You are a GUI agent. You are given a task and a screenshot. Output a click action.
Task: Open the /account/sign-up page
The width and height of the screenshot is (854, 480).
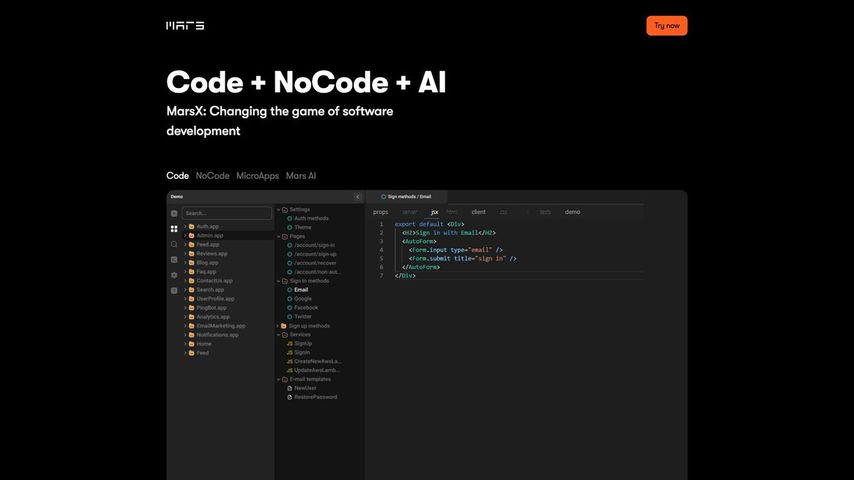coord(315,254)
